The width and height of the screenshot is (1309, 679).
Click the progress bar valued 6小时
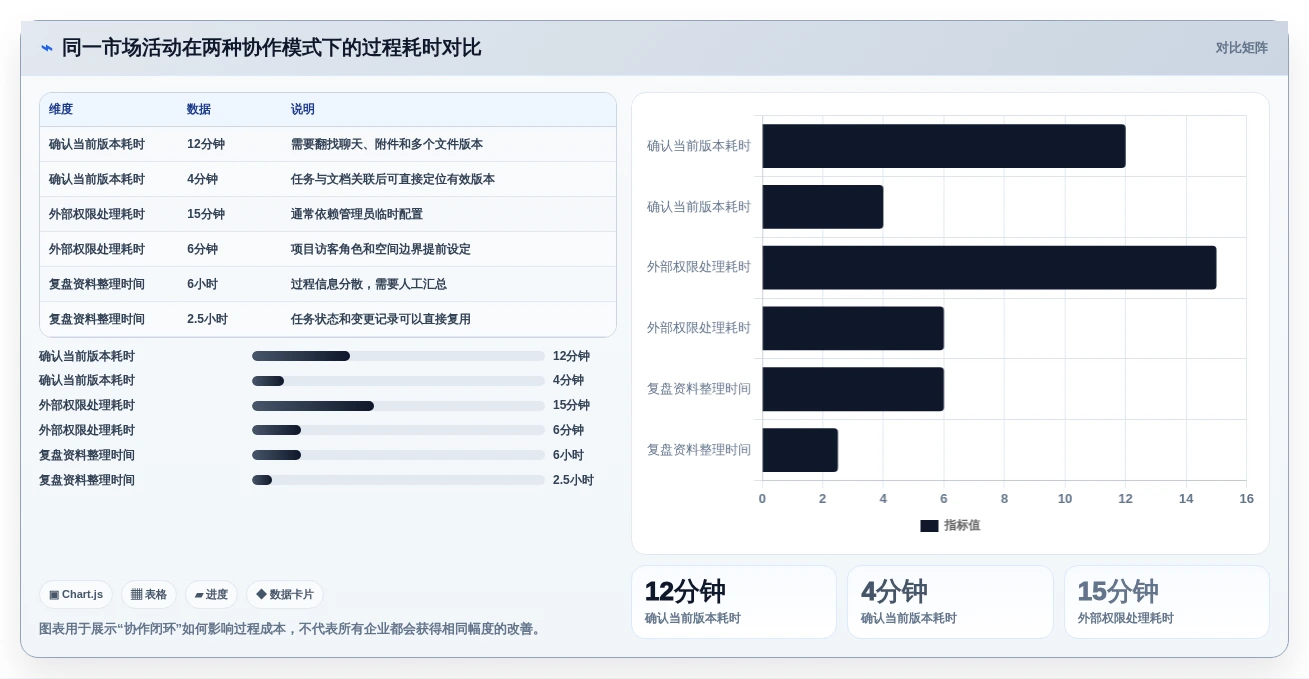(x=398, y=455)
